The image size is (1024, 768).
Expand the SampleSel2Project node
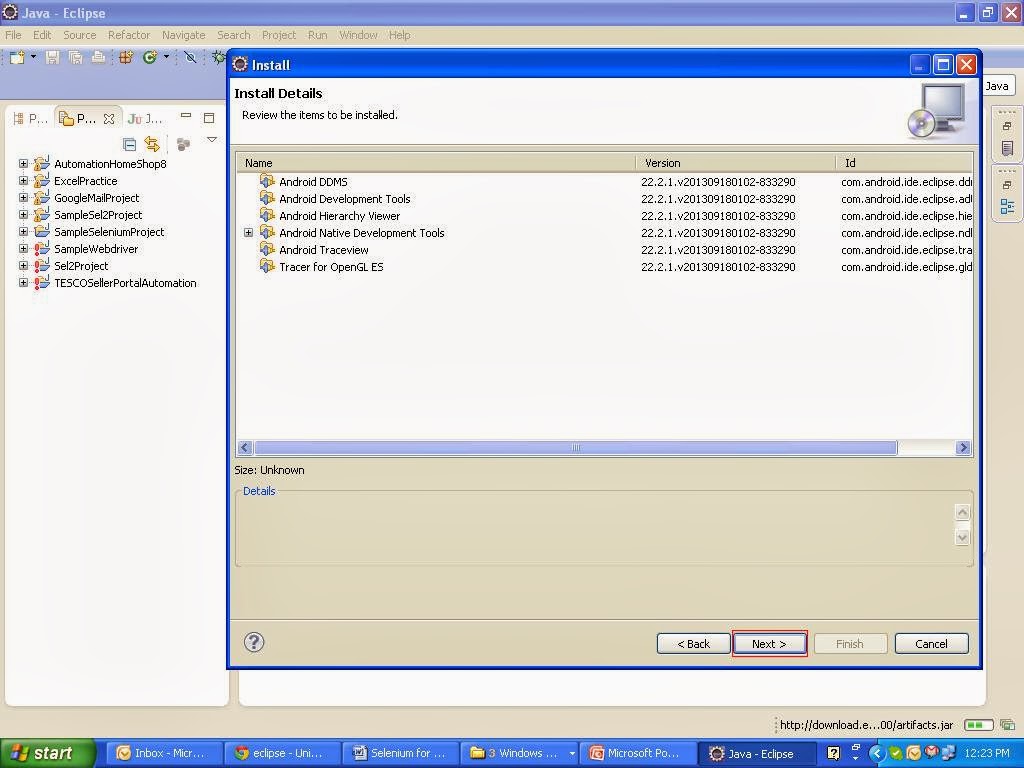coord(24,214)
